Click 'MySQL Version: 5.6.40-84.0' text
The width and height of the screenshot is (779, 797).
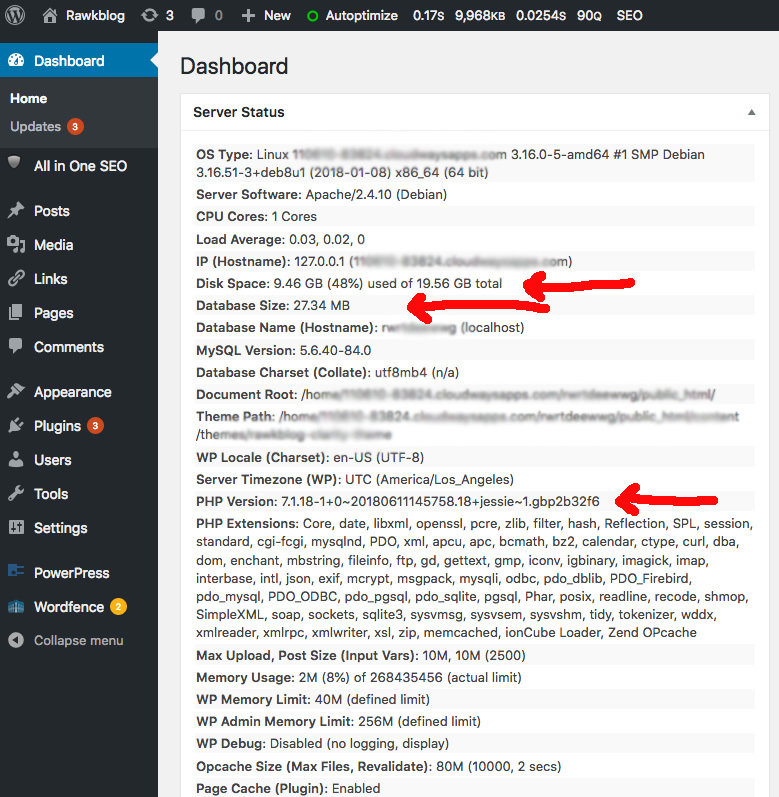pos(284,351)
